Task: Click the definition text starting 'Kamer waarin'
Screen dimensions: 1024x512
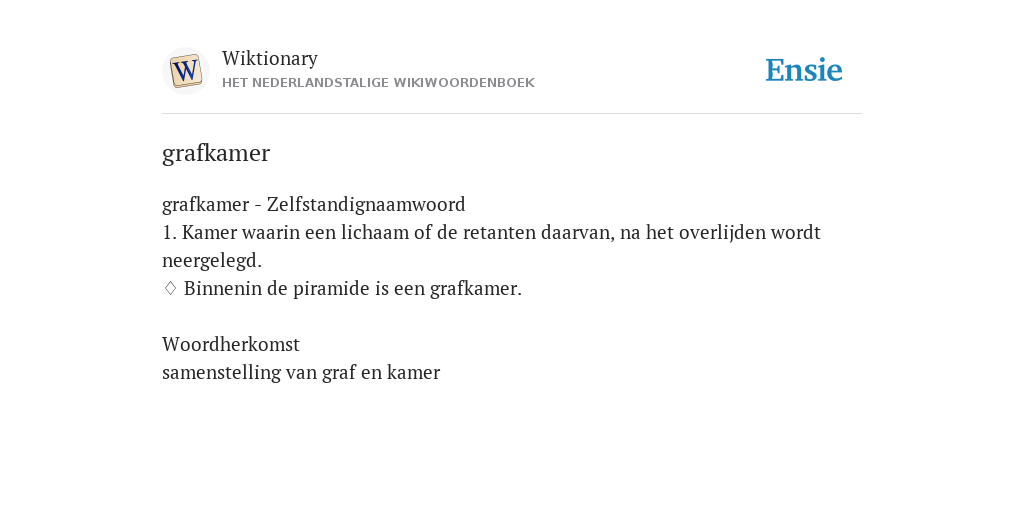Action: (491, 246)
